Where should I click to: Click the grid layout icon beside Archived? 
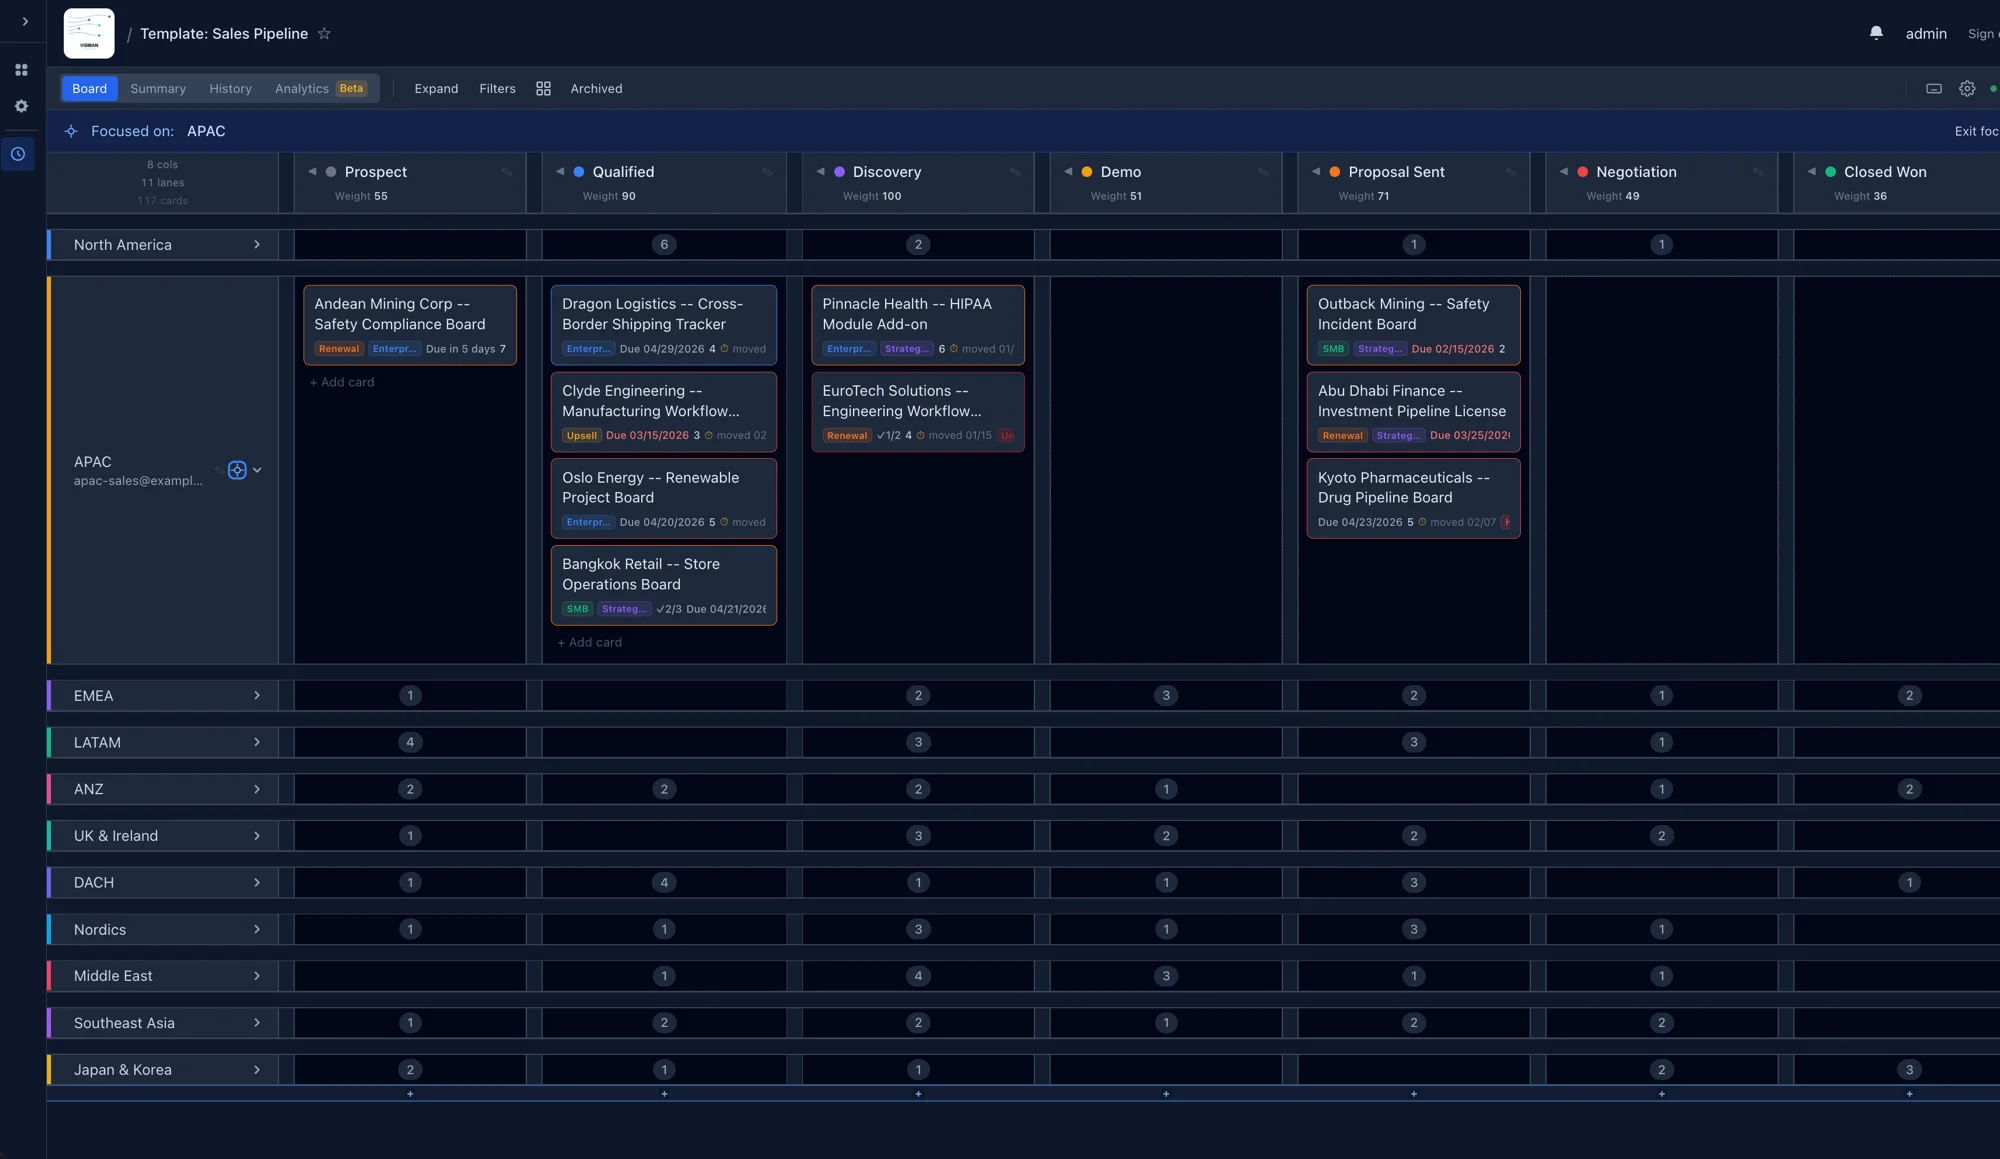[543, 88]
